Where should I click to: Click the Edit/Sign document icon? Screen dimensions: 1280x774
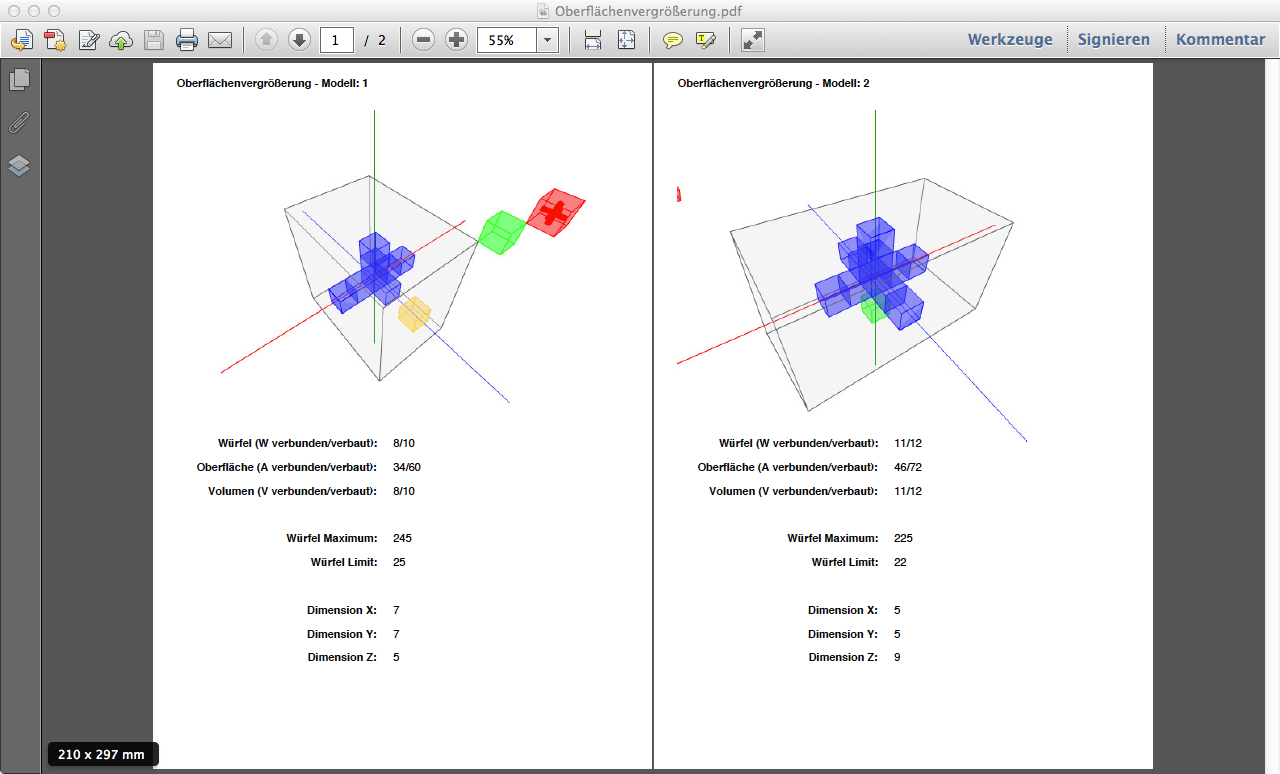coord(89,40)
